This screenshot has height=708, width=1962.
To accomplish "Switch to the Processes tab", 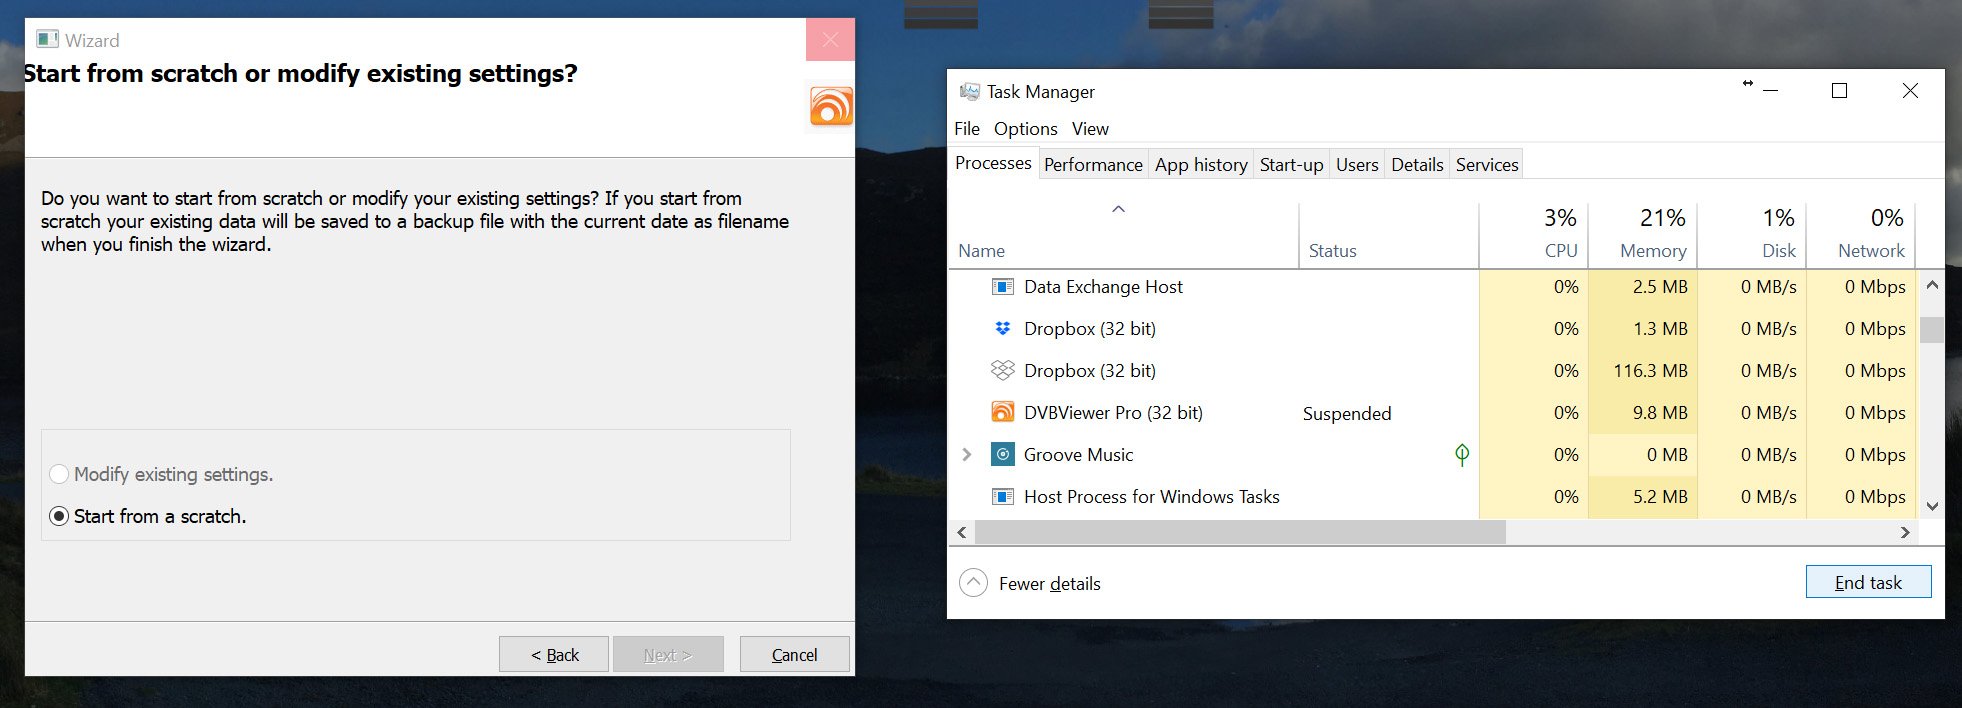I will (993, 163).
